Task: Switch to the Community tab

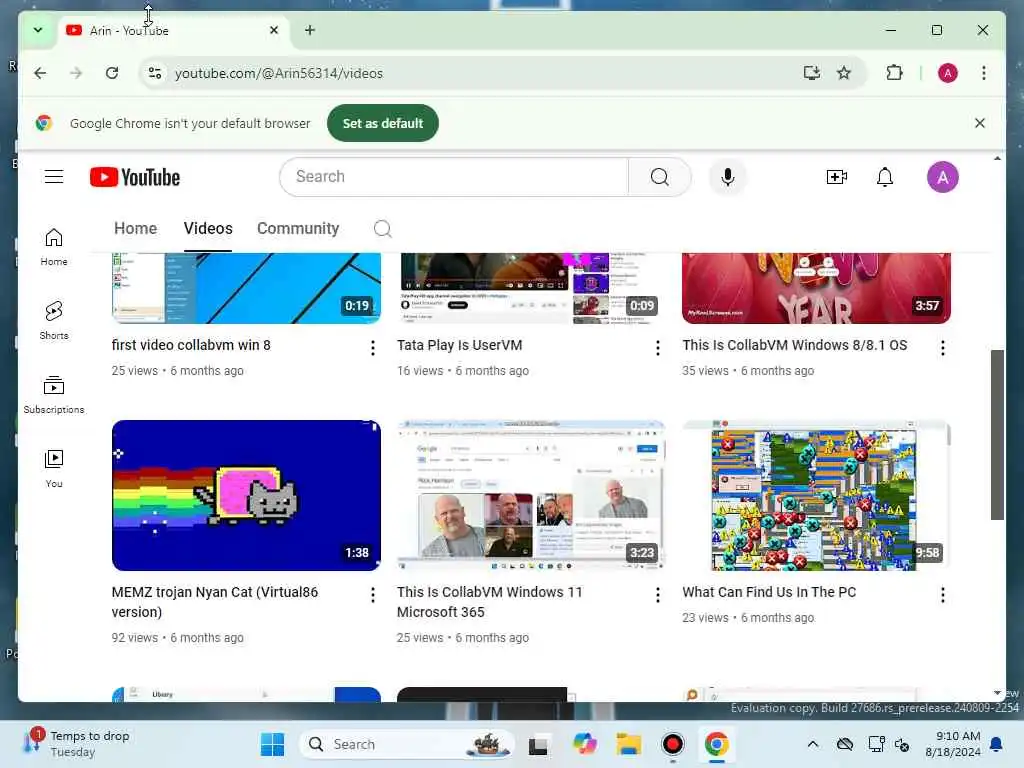Action: point(298,229)
